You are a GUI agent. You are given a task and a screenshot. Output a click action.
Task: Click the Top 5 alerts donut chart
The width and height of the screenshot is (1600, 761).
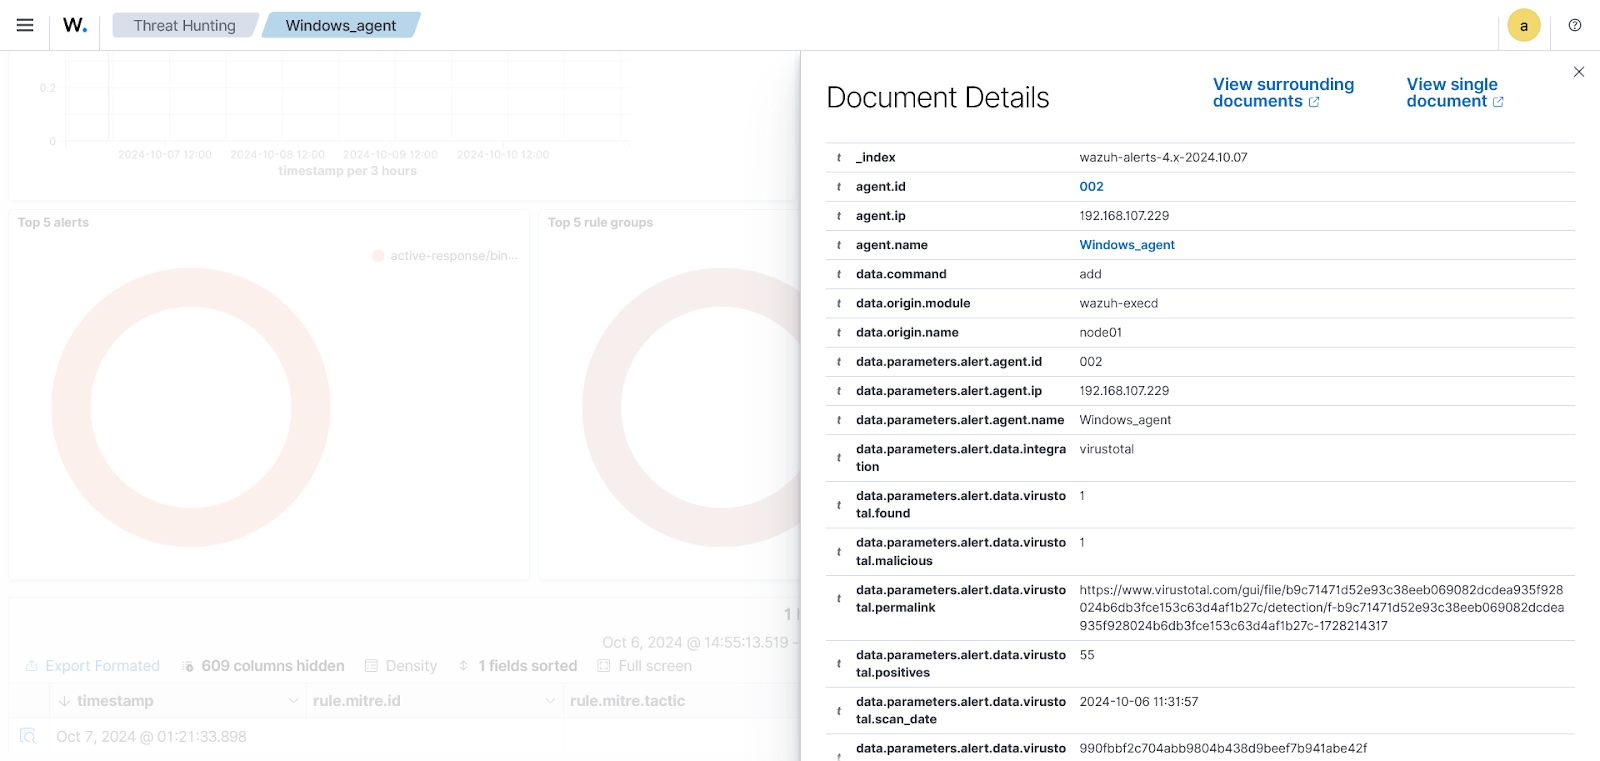pos(191,407)
